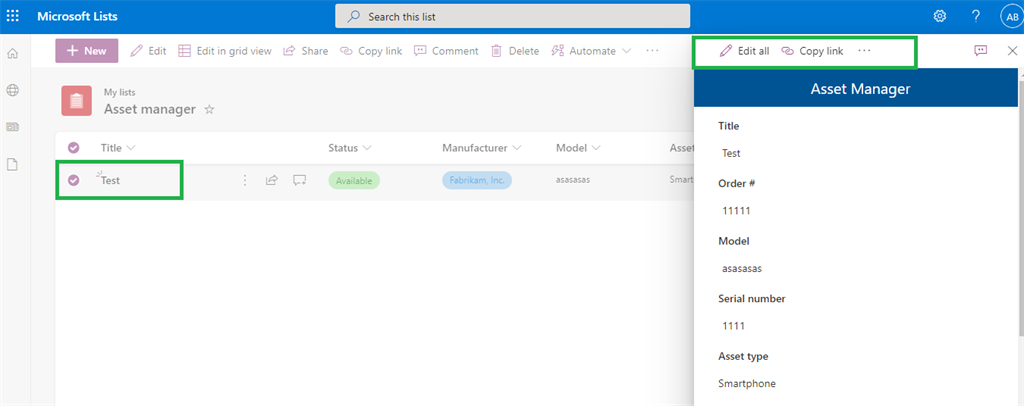Choose Edit in grid view
Screen dimensions: 1024x406
pyautogui.click(x=225, y=51)
